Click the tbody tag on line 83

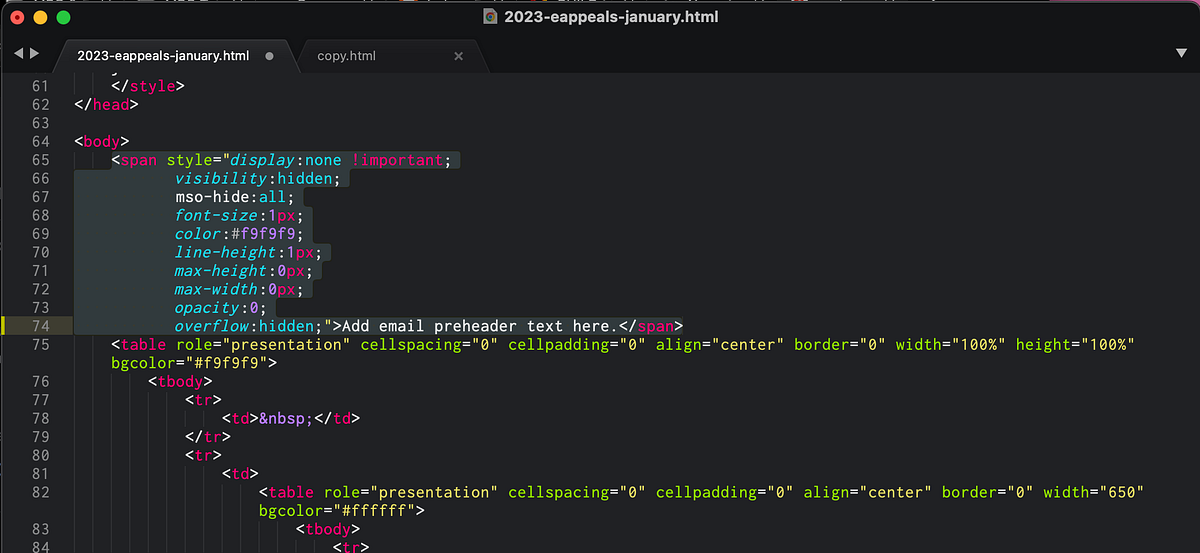(328, 529)
